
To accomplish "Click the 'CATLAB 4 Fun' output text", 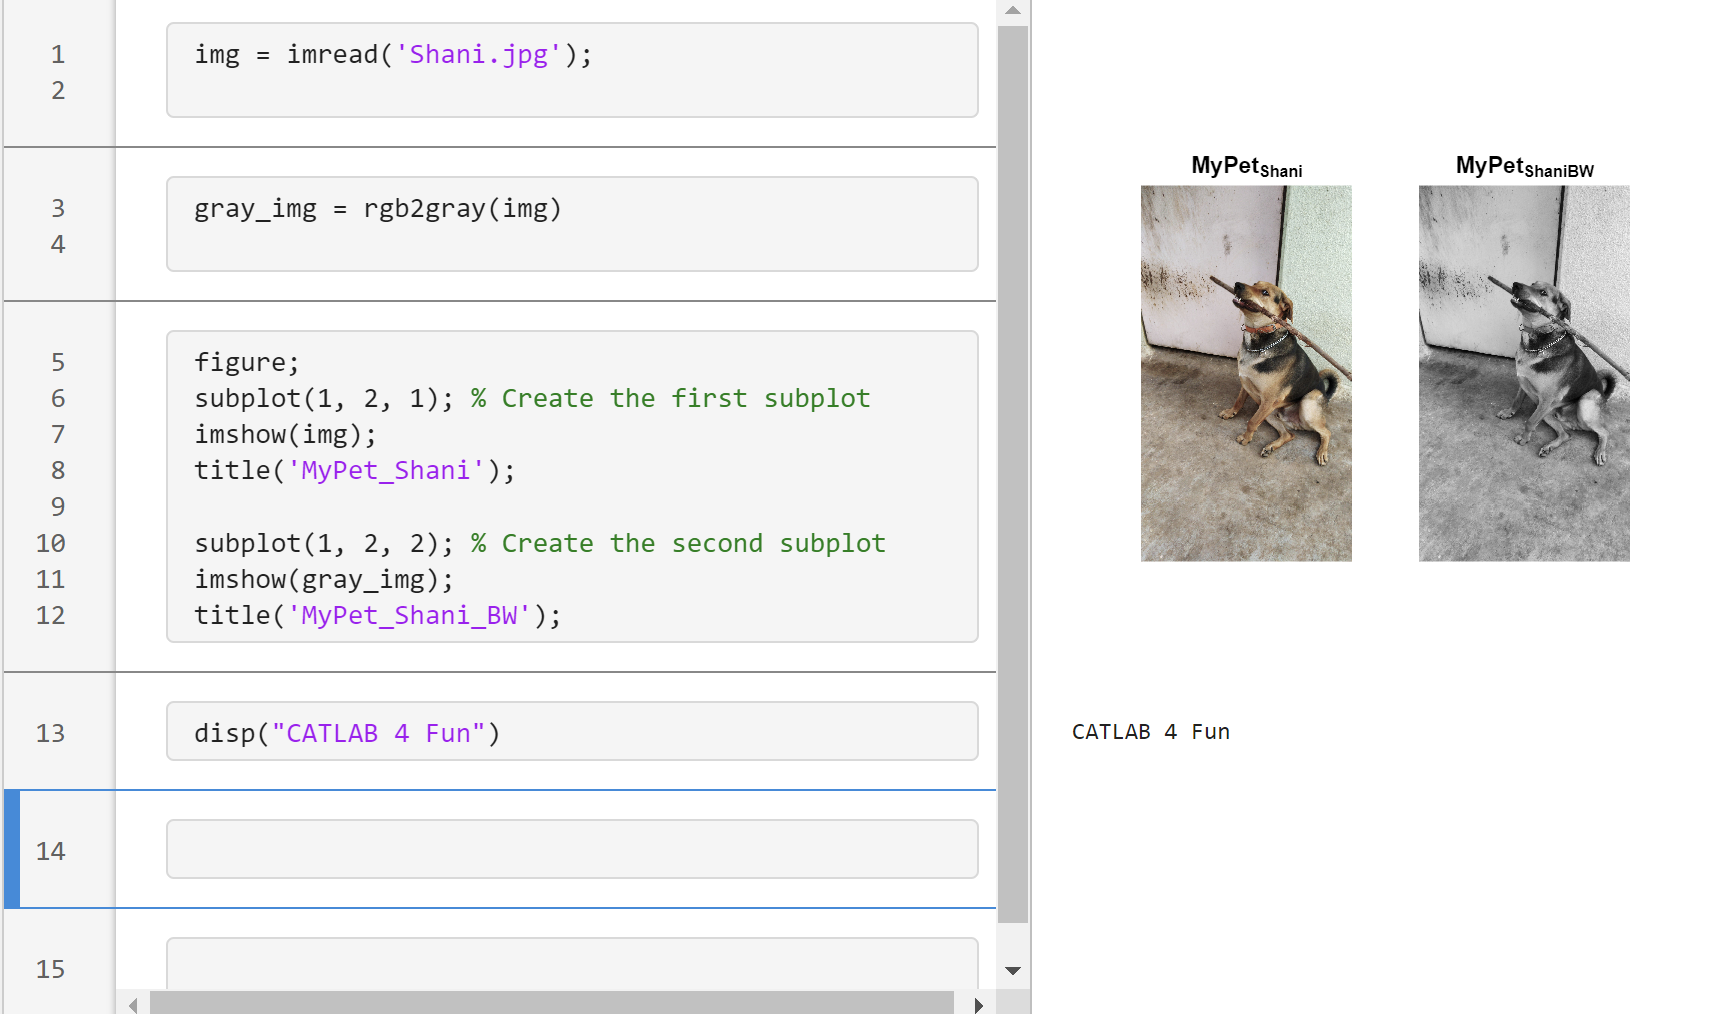I will click(x=1151, y=732).
